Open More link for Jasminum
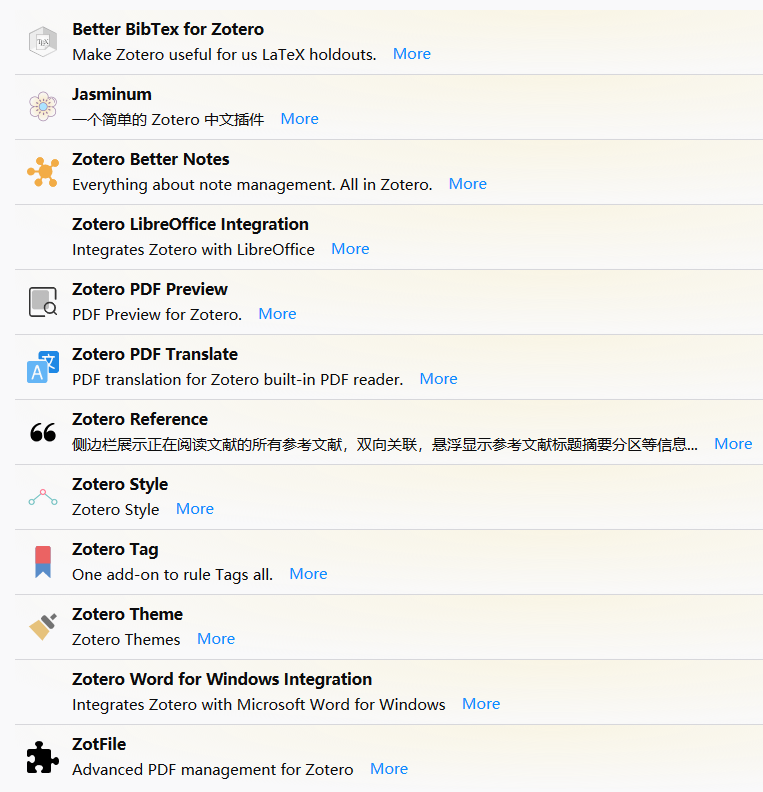The image size is (763, 792). point(299,119)
